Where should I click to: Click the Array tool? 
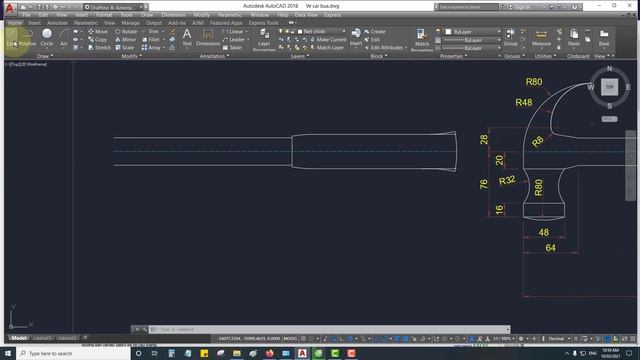pyautogui.click(x=151, y=48)
